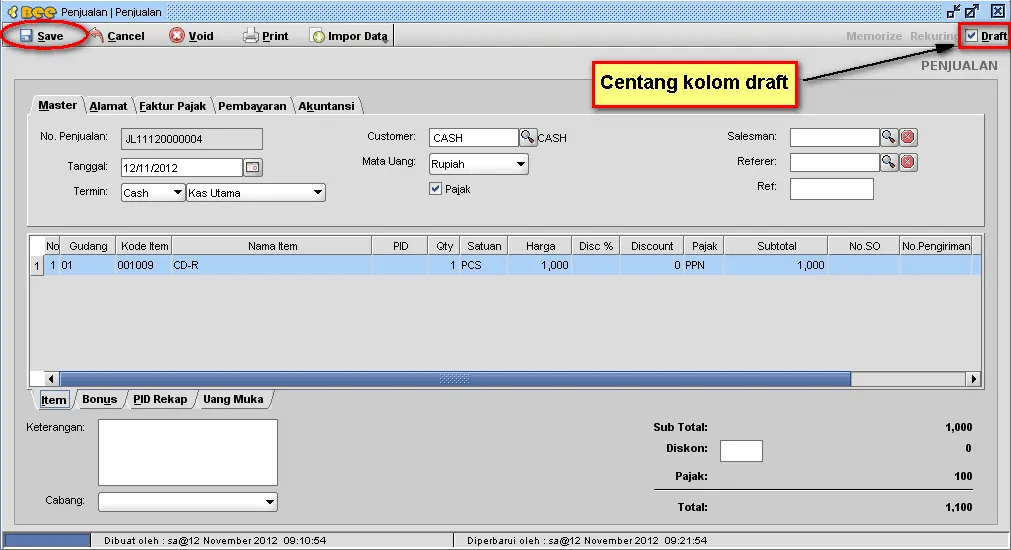Click the PPN tax cell

704,265
